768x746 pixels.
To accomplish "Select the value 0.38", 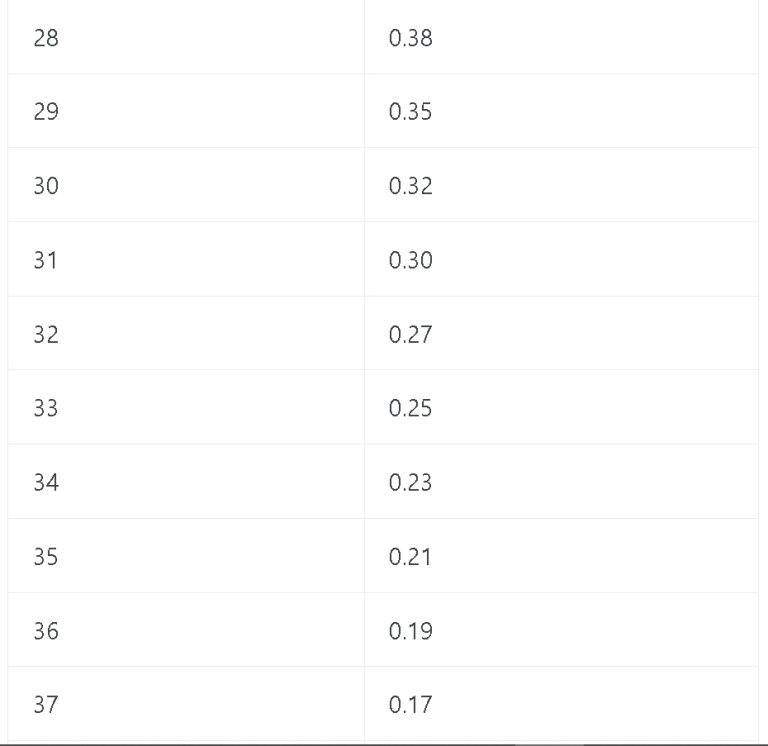I will pos(410,38).
